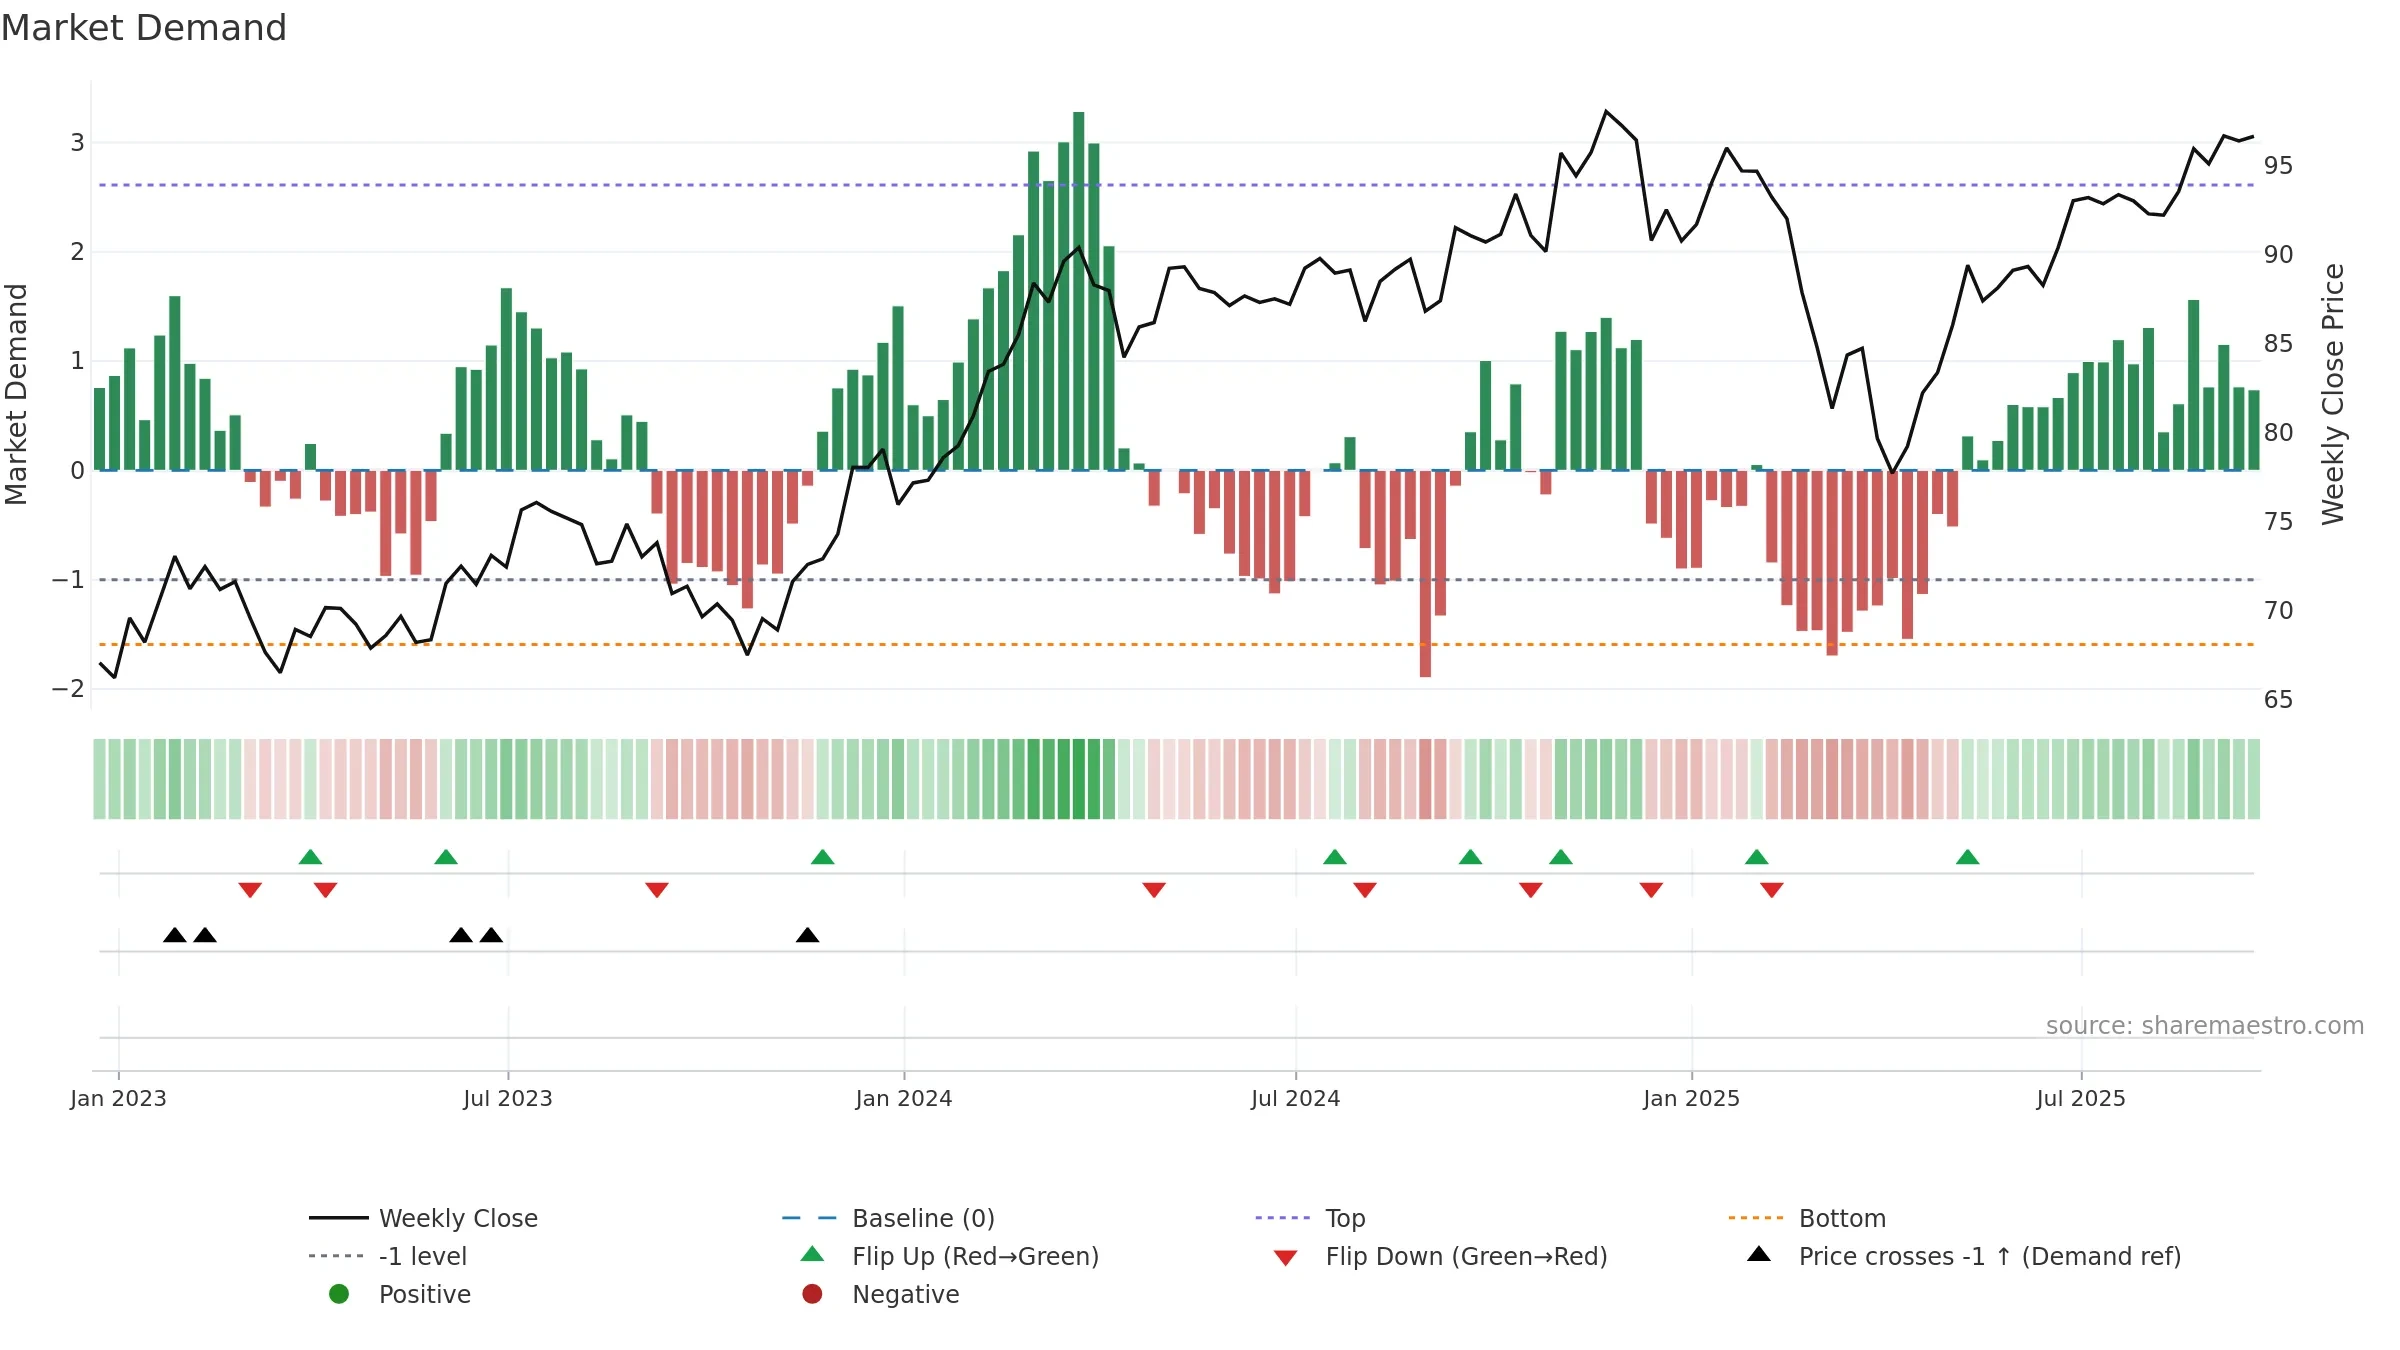Click the 65 price tick label
The height and width of the screenshot is (1350, 2400).
pyautogui.click(x=2278, y=699)
